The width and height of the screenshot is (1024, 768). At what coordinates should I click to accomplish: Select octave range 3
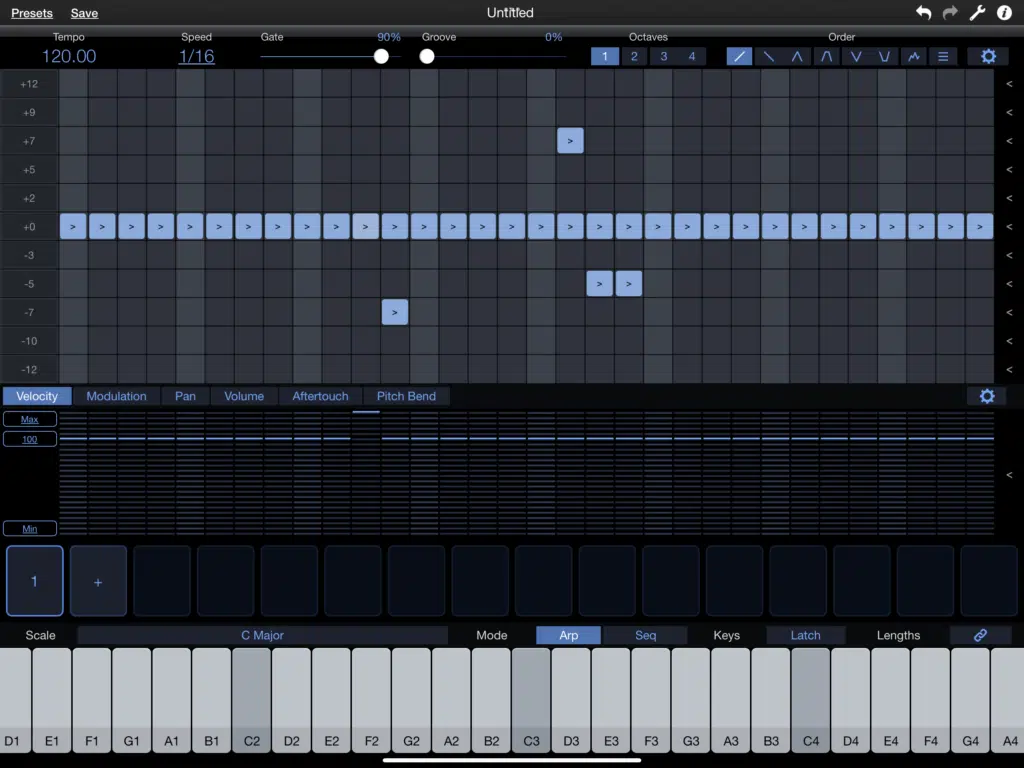(x=664, y=56)
